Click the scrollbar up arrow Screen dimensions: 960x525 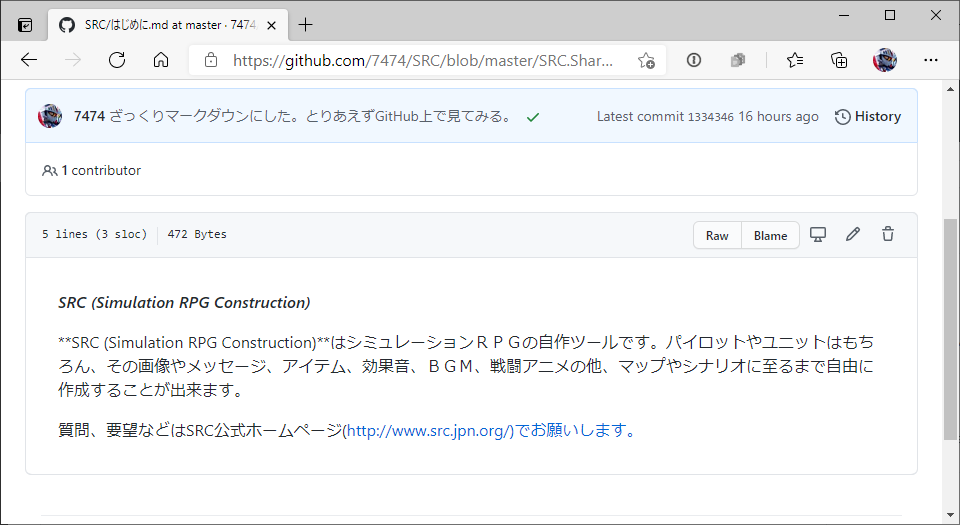pyautogui.click(x=950, y=89)
